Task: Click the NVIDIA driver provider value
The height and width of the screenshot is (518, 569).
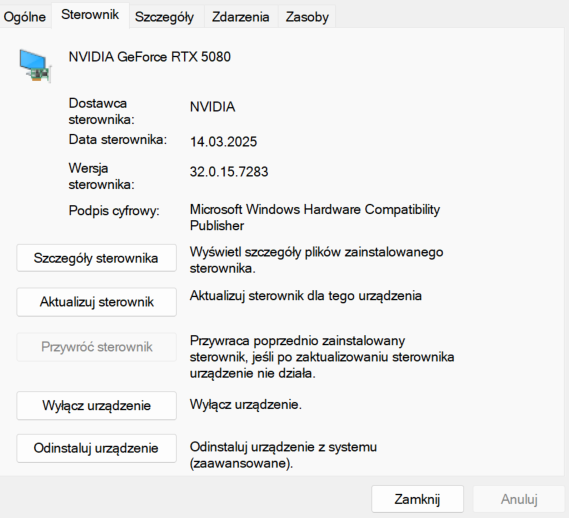Action: pos(213,107)
